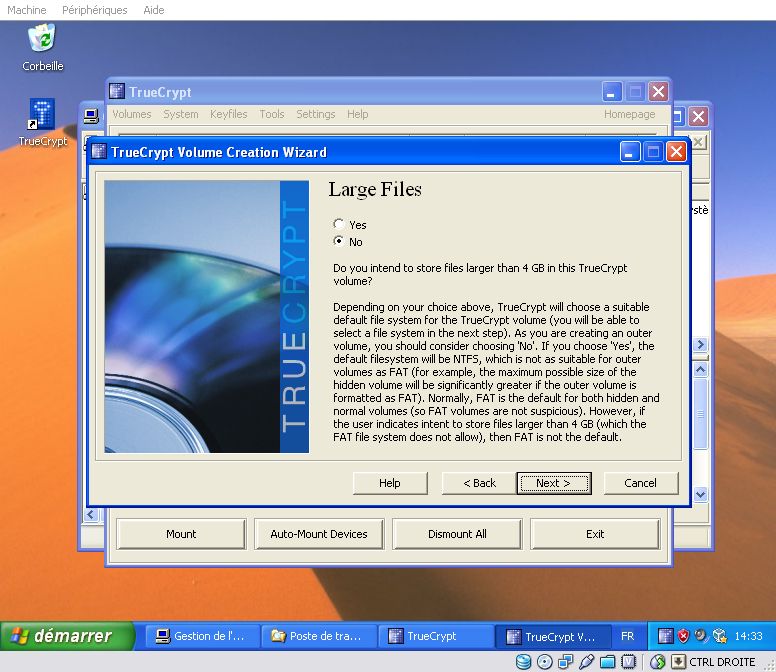
Task: Open wizard Help button
Action: [390, 483]
